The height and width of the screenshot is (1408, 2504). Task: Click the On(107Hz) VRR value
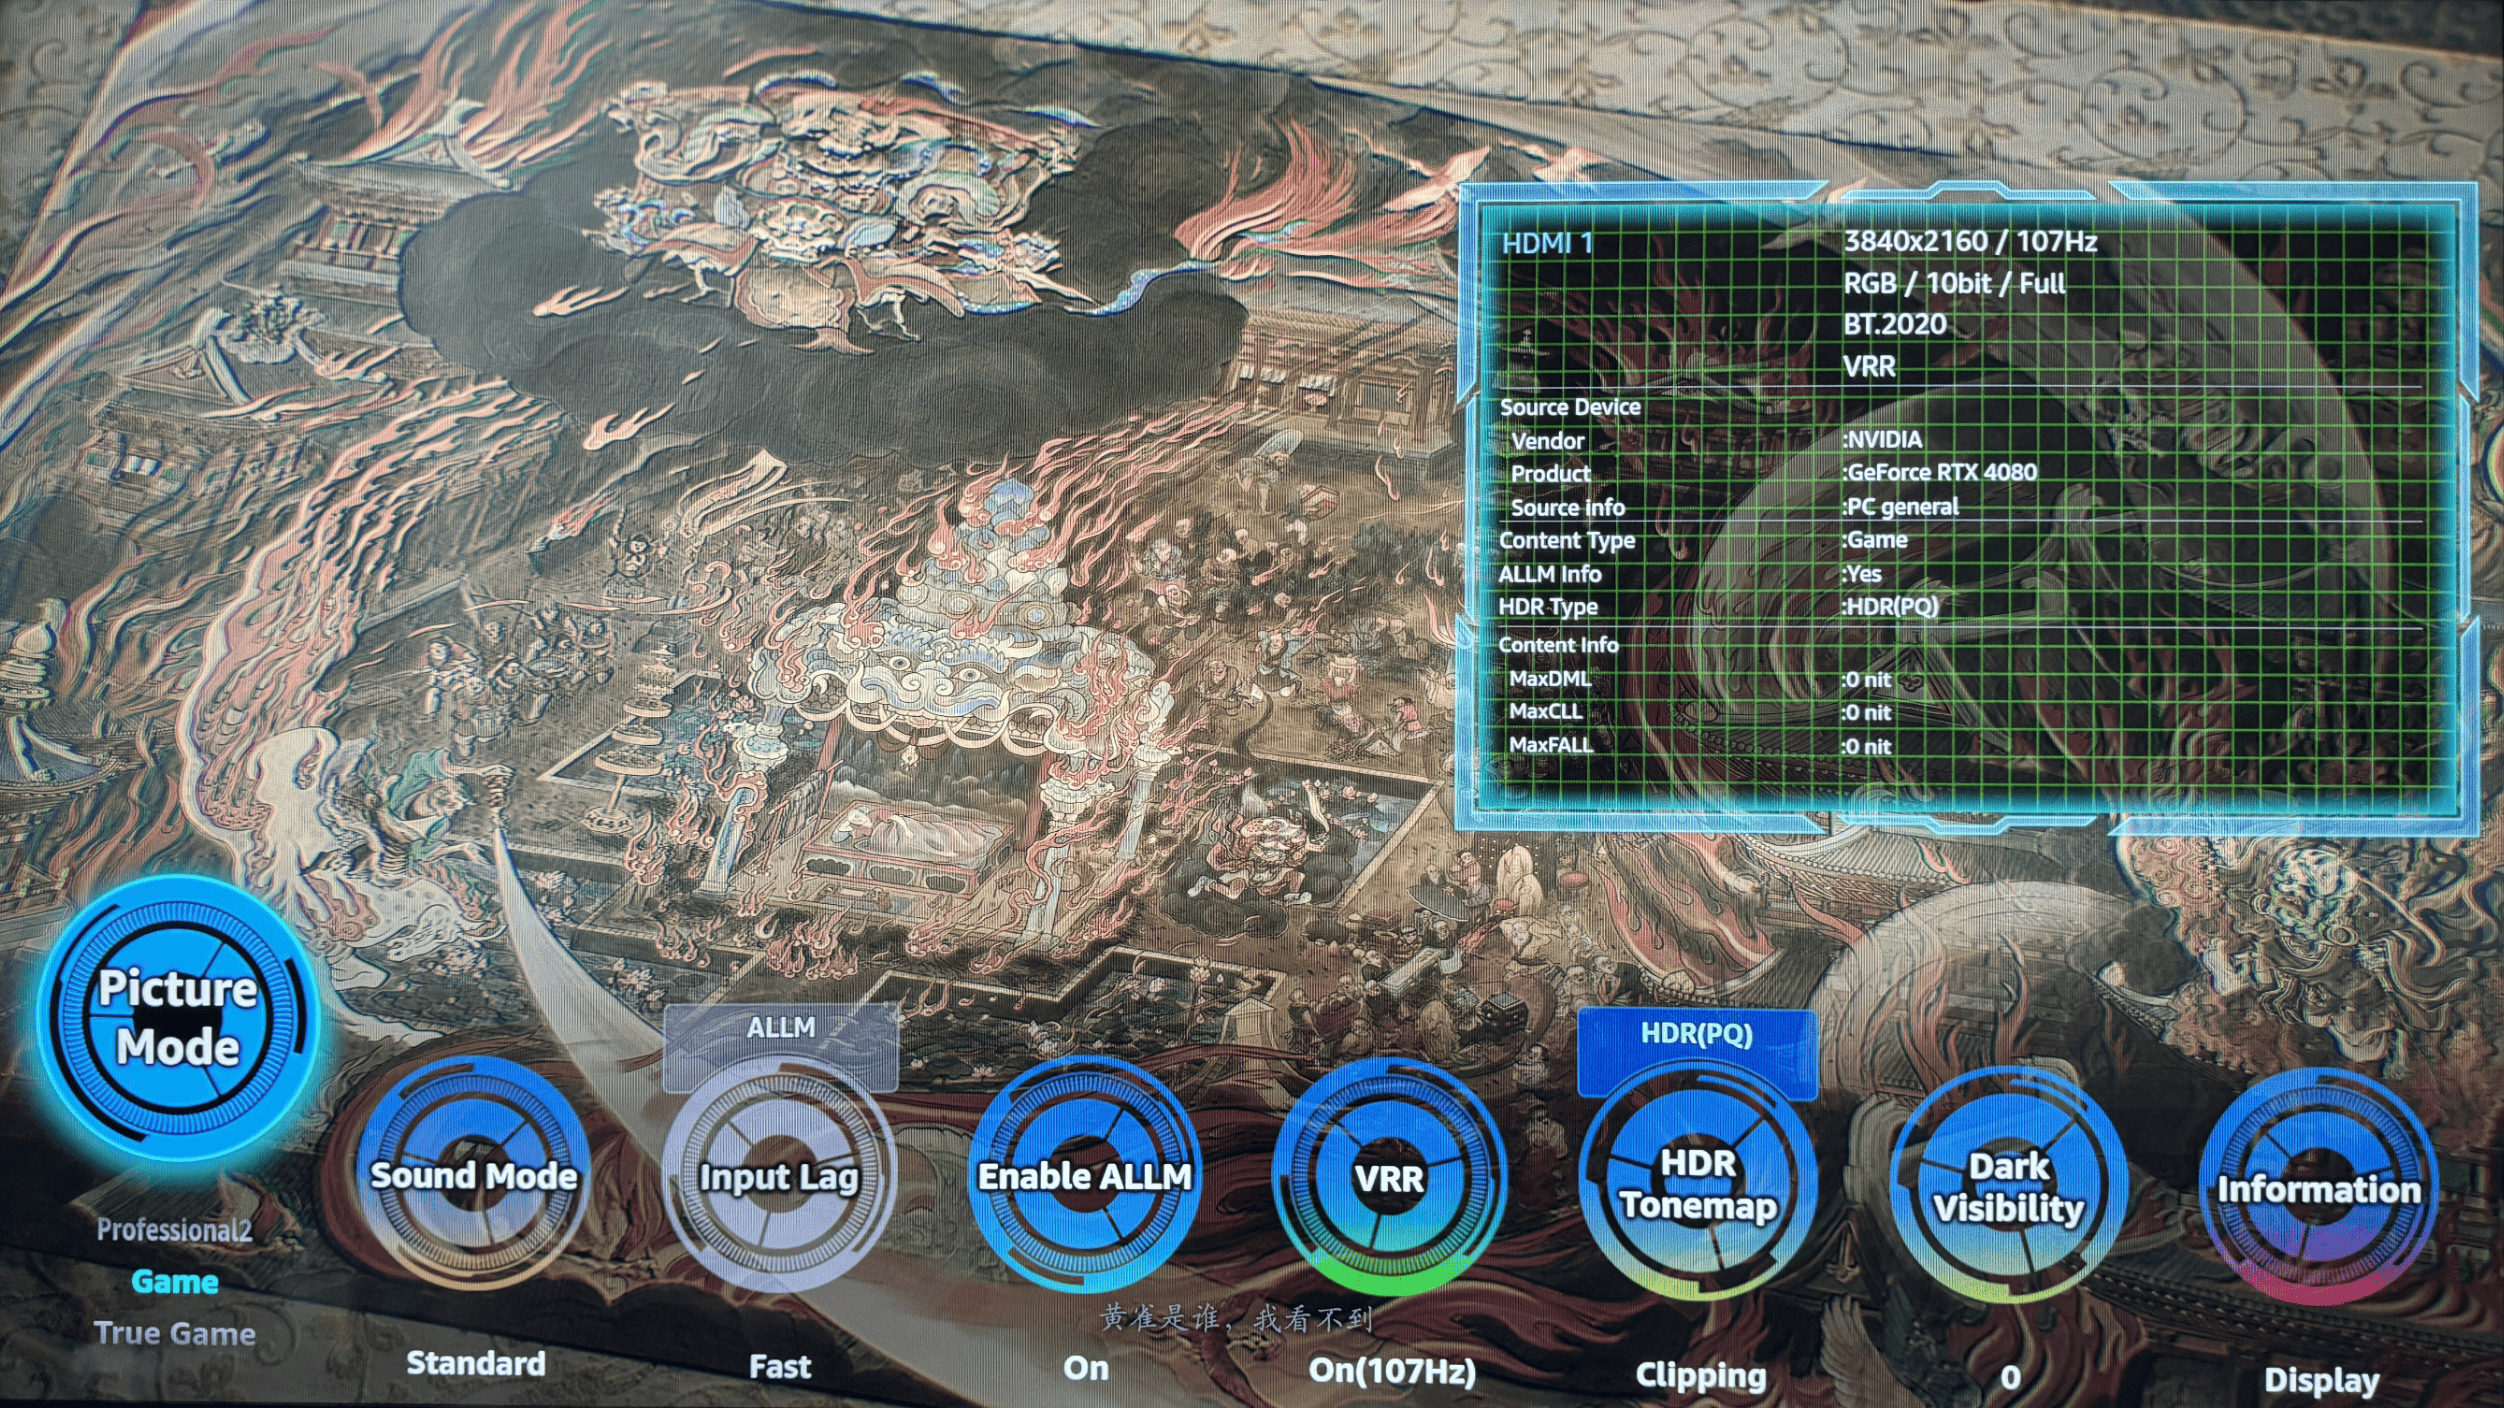point(1392,1370)
